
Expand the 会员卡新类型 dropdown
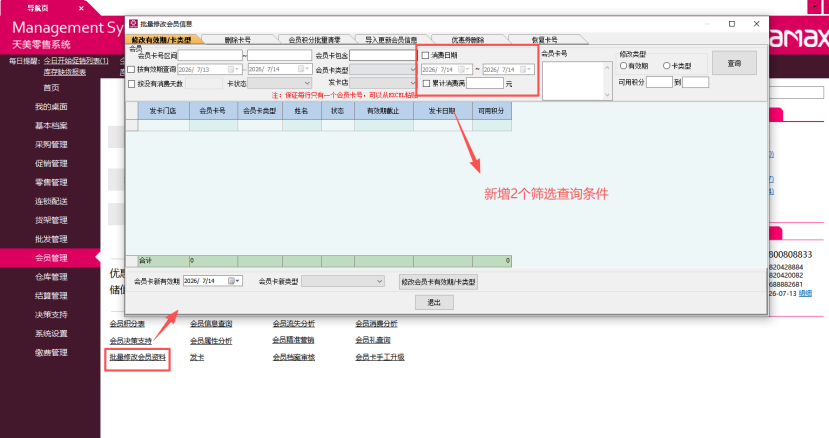pos(343,281)
